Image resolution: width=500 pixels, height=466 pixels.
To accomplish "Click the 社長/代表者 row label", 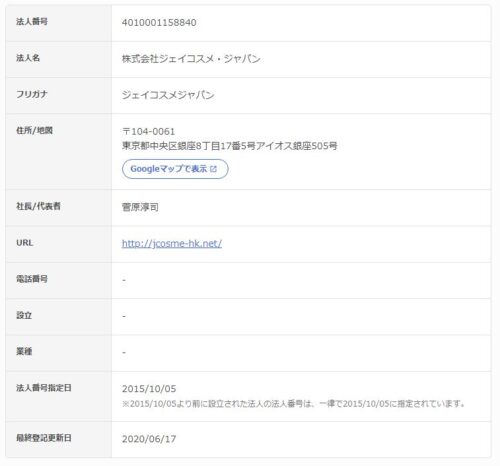I will (x=38, y=206).
